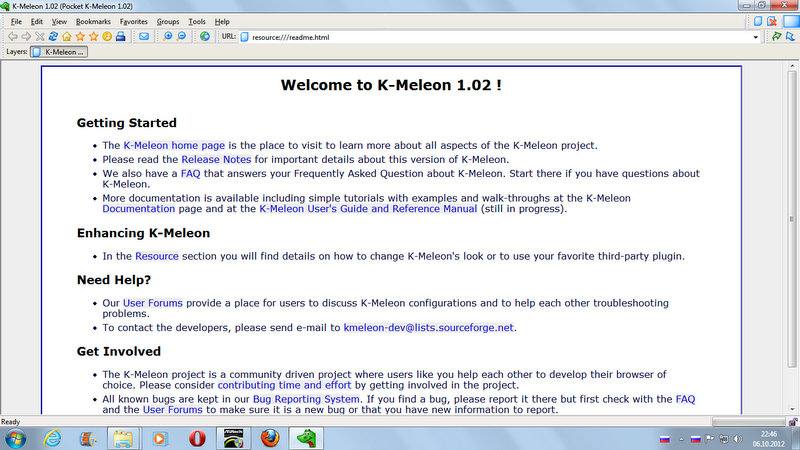
Task: Print page using the printer icon
Action: [120, 37]
